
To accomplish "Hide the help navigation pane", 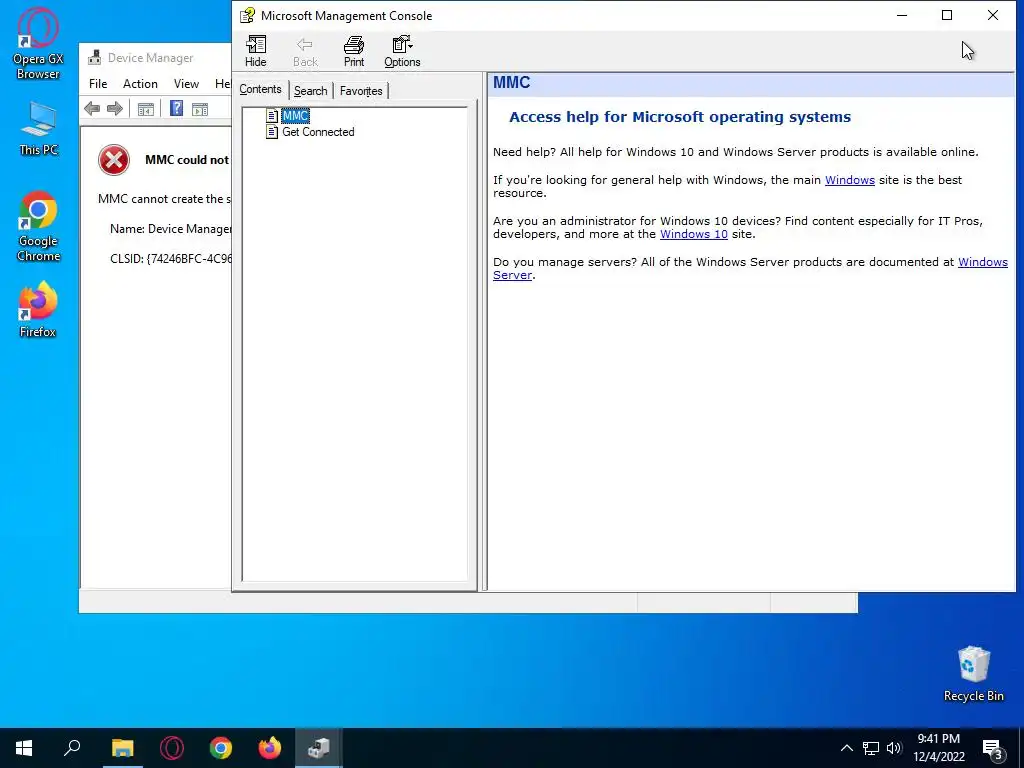I will tap(255, 52).
